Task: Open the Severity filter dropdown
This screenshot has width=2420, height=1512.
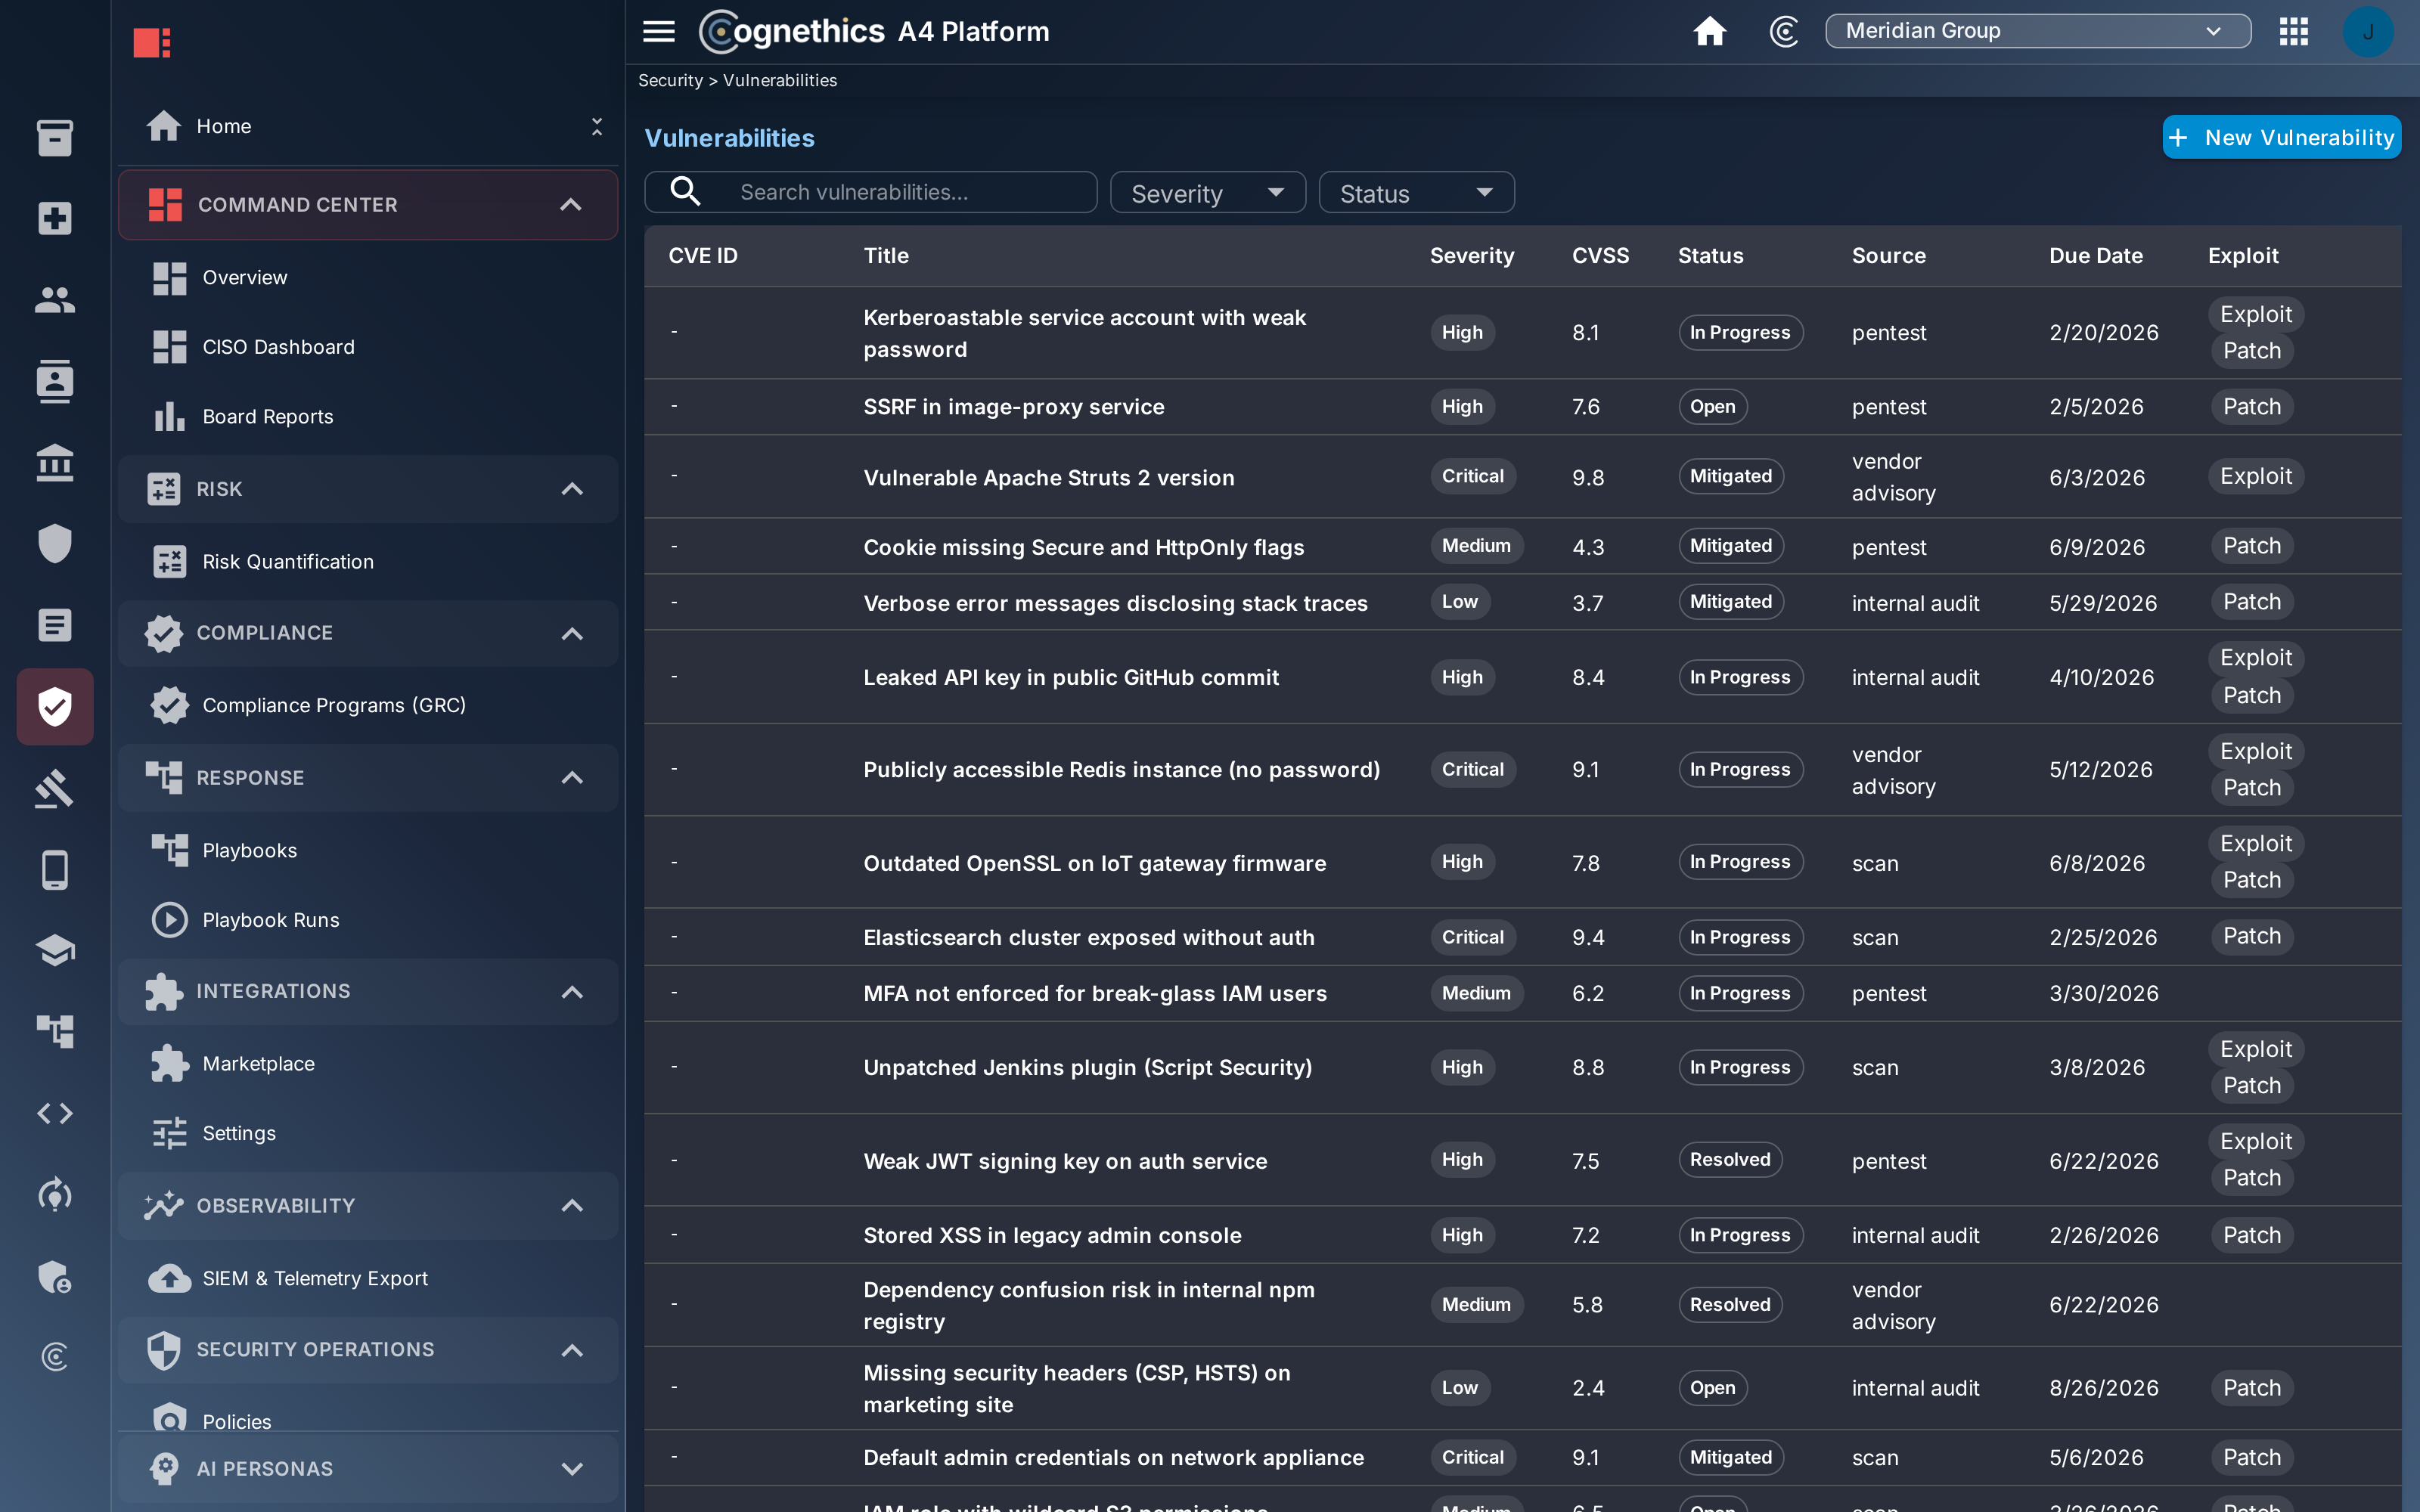Action: click(x=1208, y=192)
